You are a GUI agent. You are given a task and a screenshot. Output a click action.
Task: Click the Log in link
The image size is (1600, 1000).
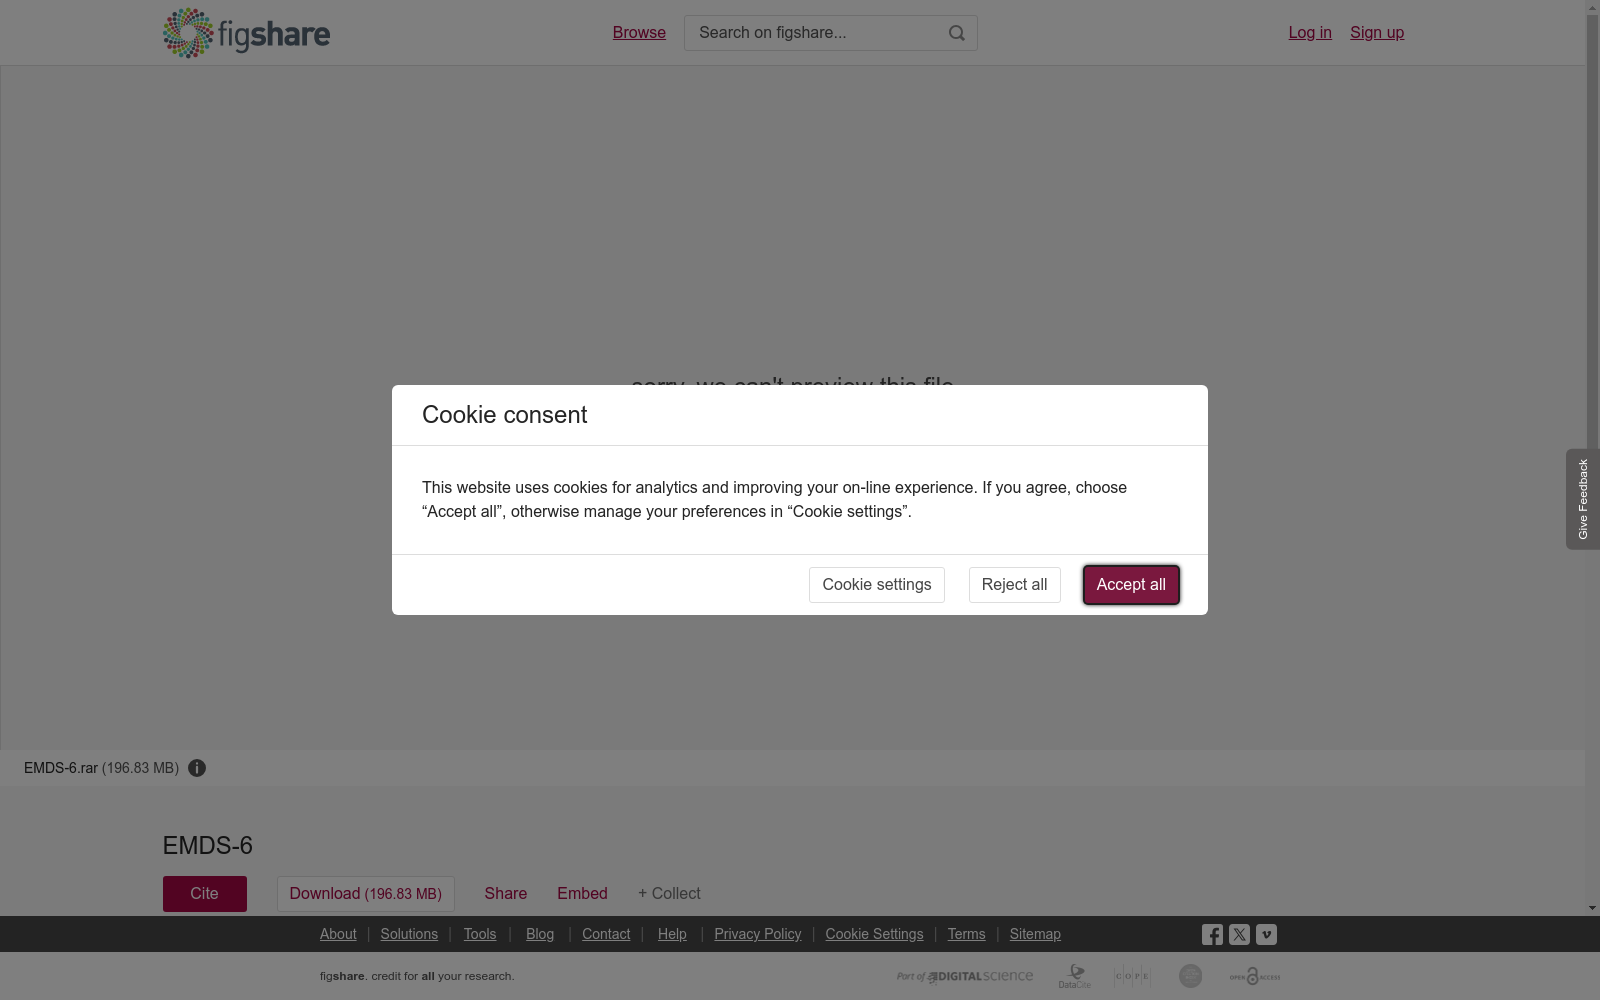point(1310,33)
